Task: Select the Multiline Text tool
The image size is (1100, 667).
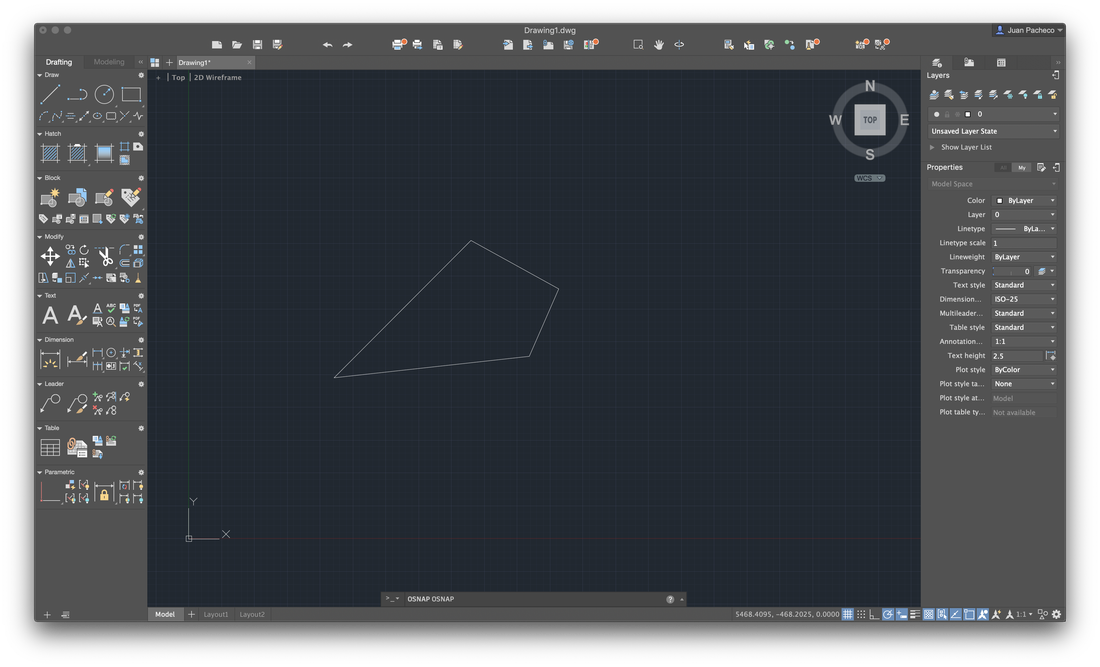Action: pos(50,316)
